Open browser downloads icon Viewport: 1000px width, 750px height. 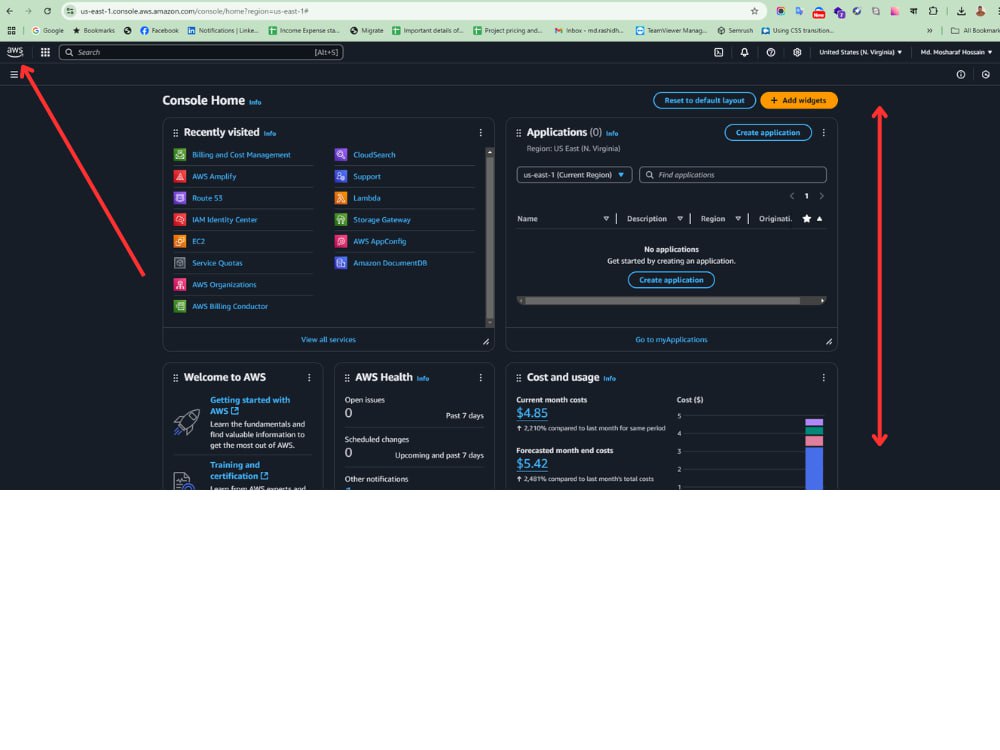coord(960,11)
